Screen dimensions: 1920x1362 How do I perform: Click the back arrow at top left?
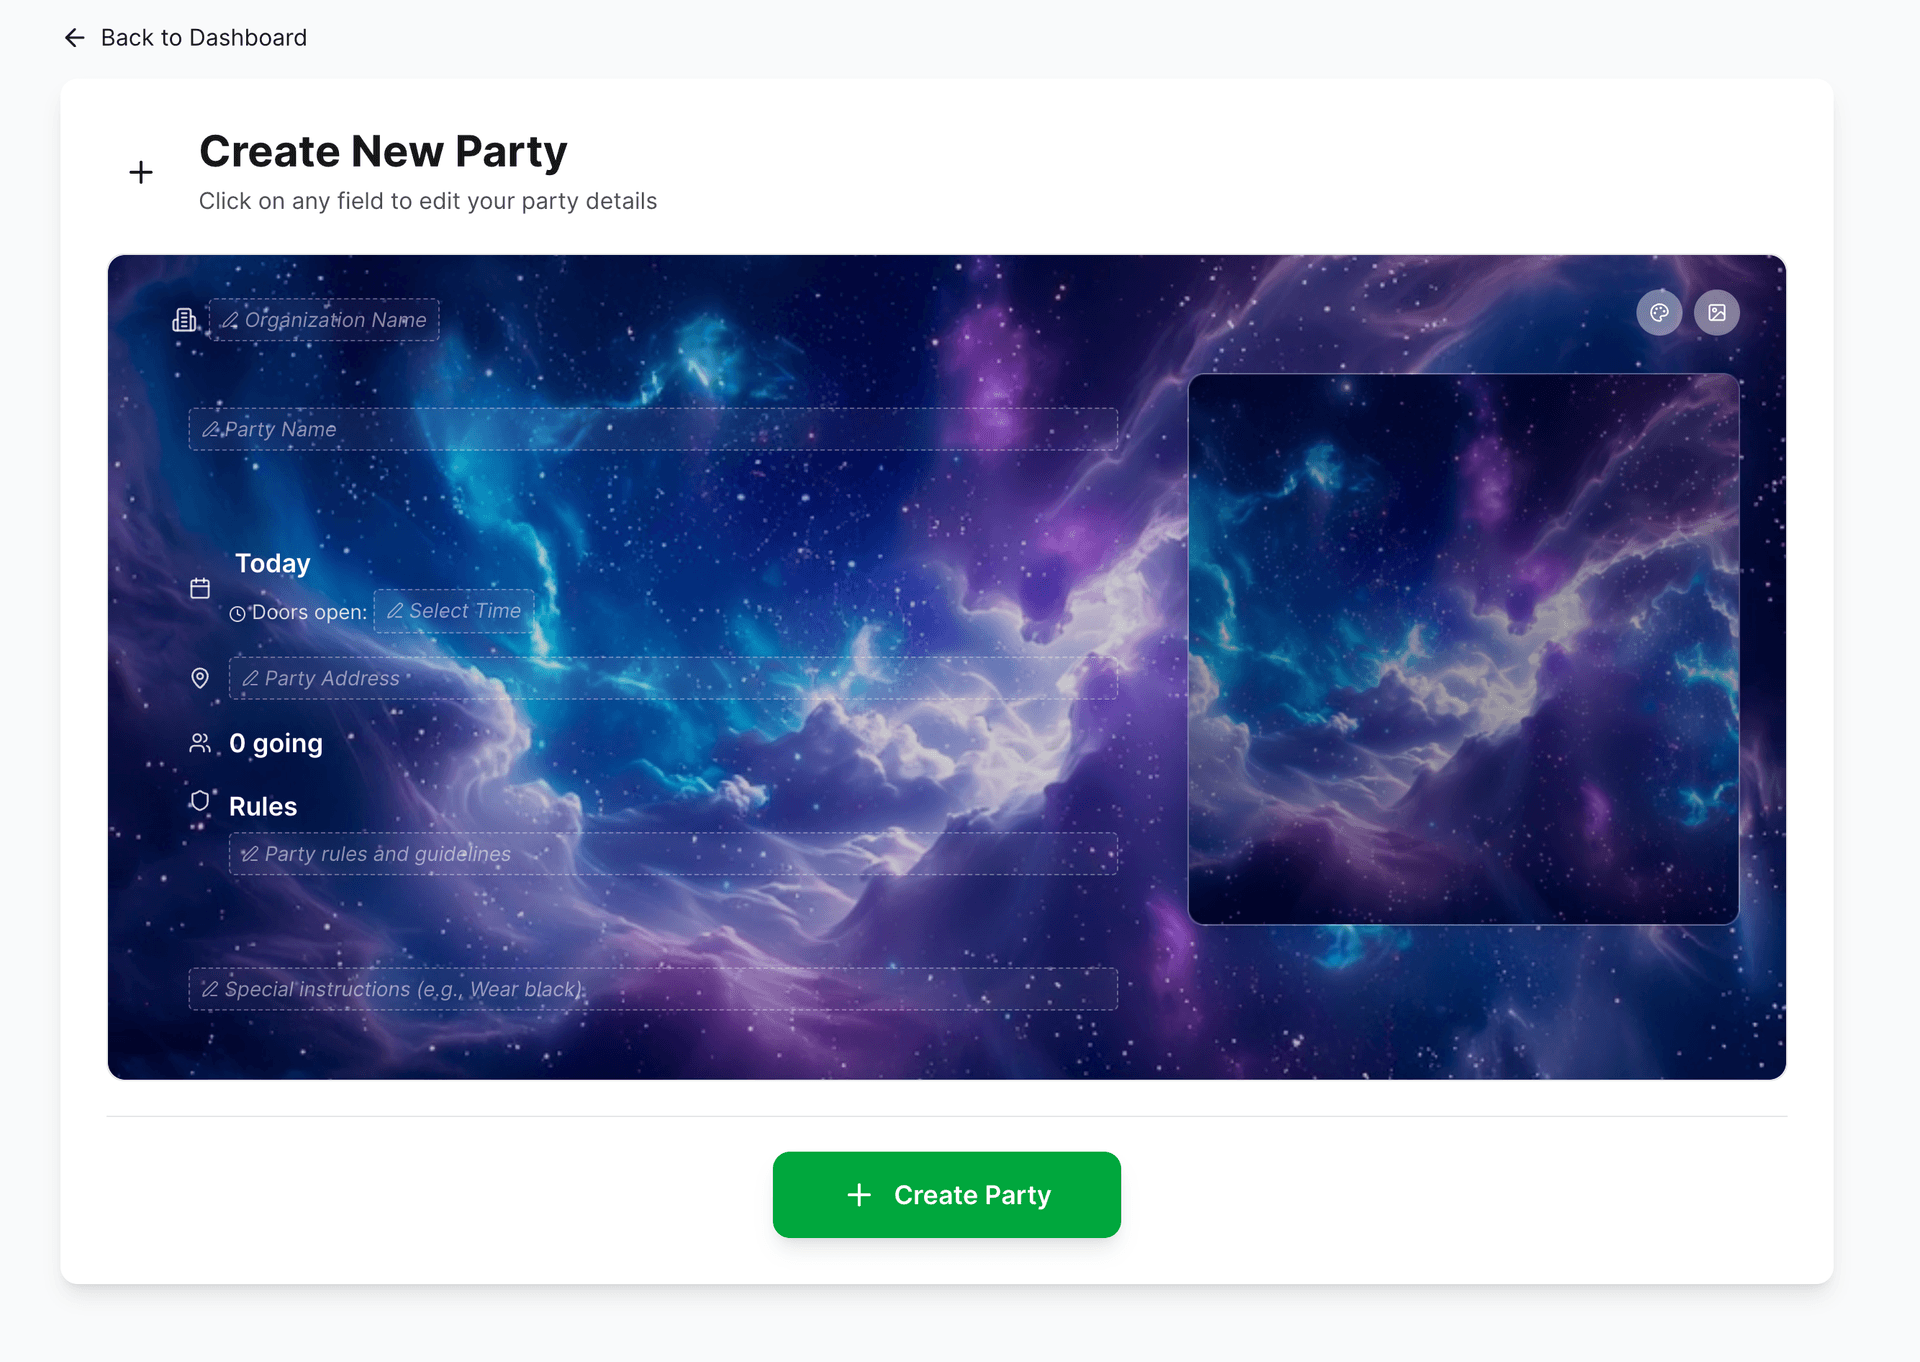[74, 37]
